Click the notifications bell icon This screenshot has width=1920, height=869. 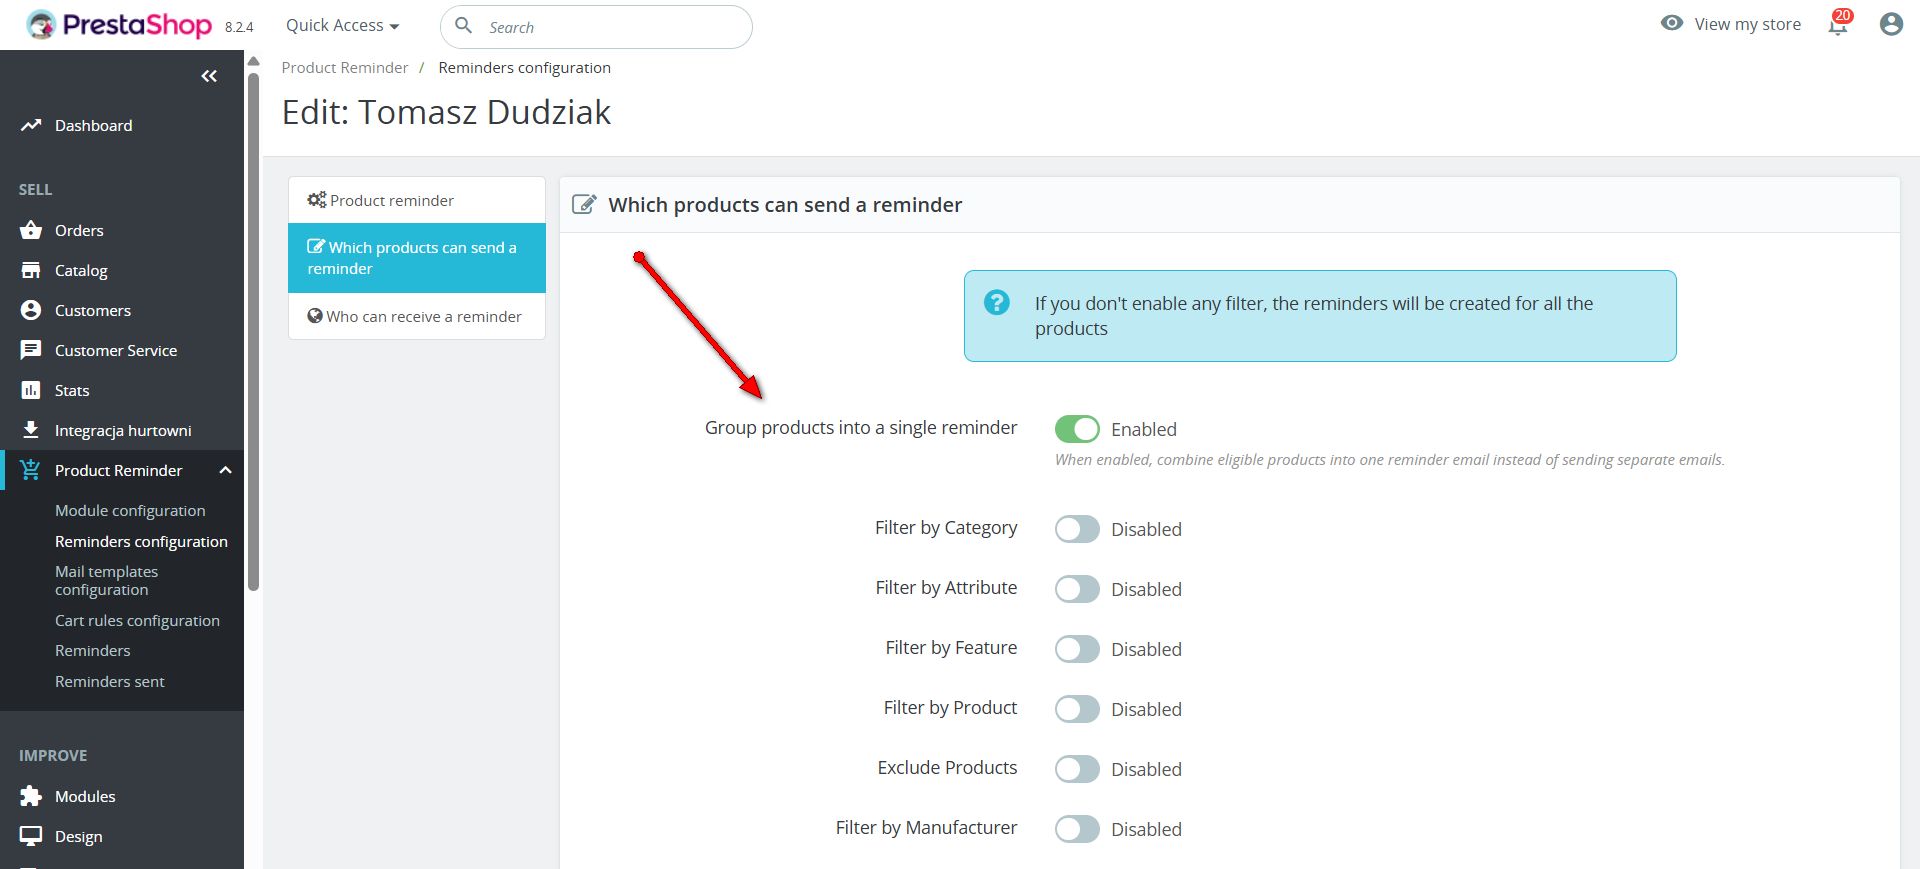pyautogui.click(x=1838, y=25)
